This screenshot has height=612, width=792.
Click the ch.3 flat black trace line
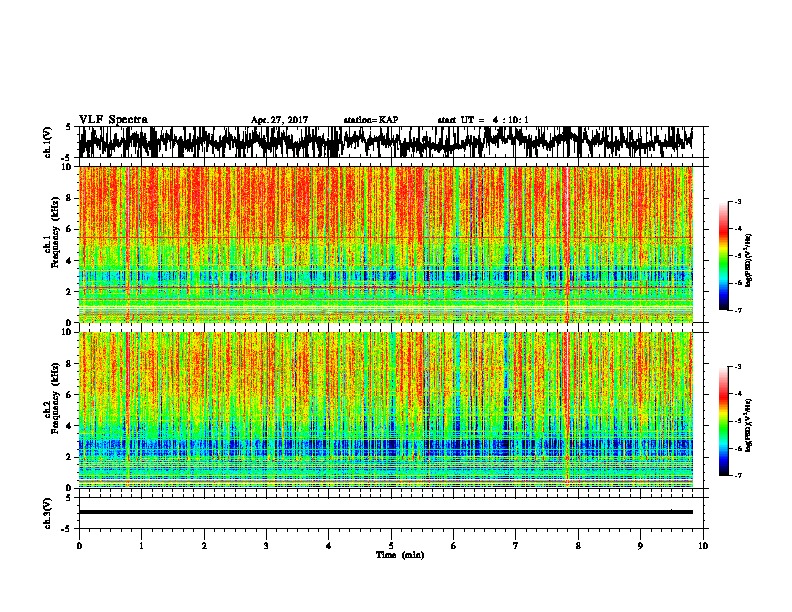(x=385, y=512)
